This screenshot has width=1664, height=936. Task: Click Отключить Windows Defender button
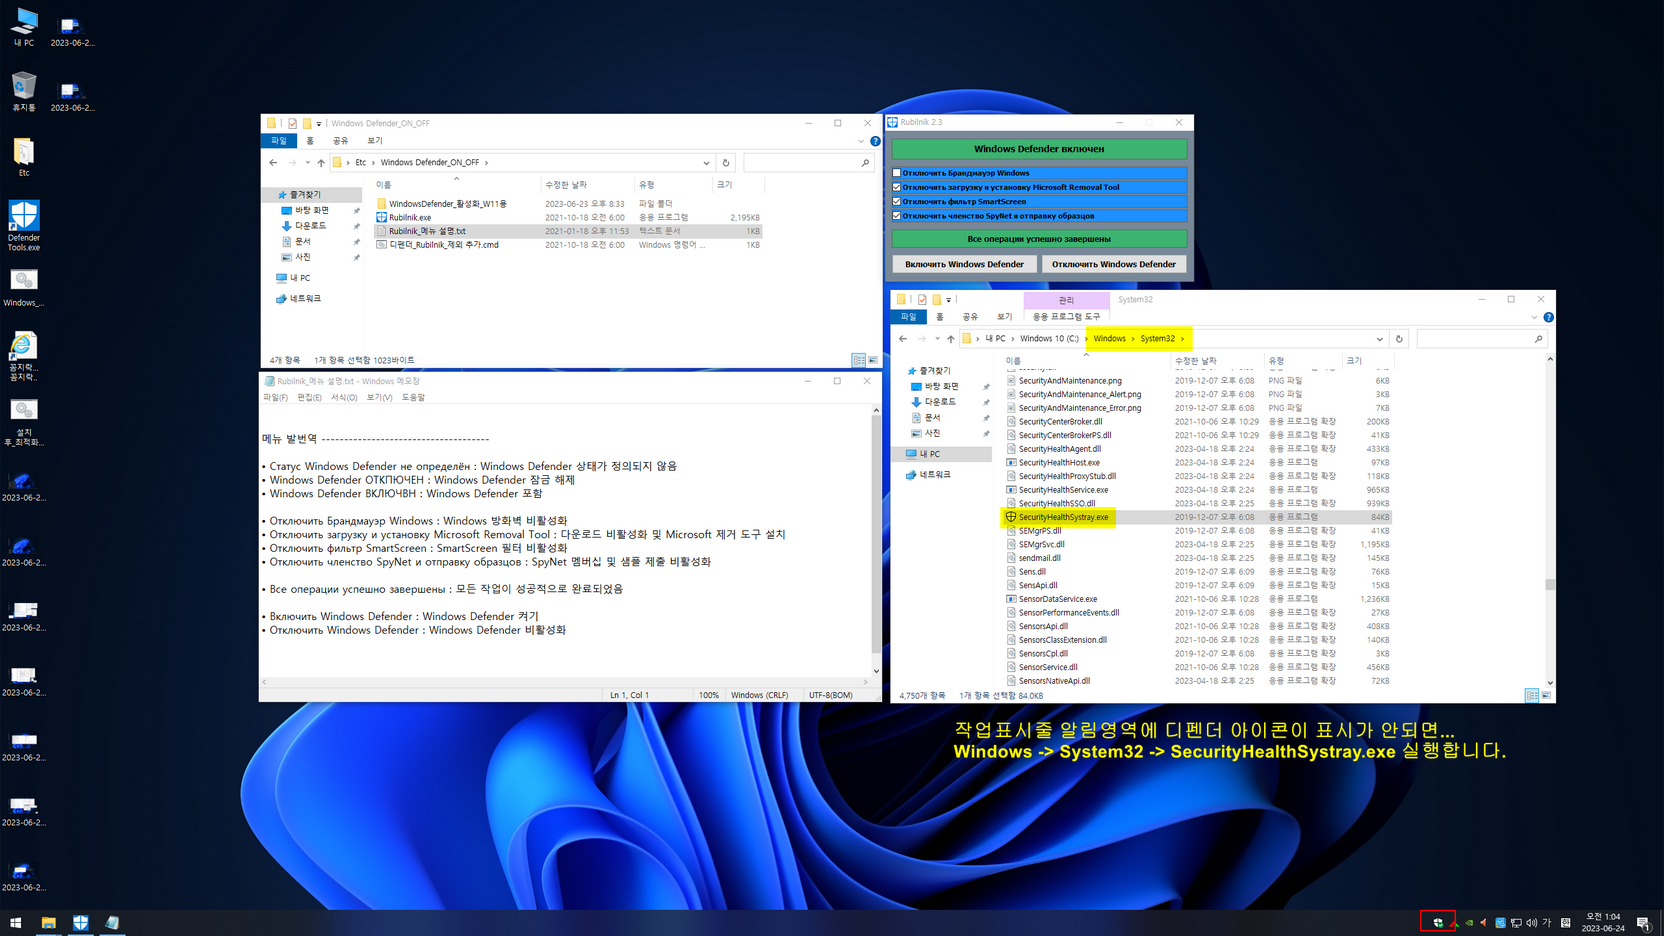tap(1114, 264)
